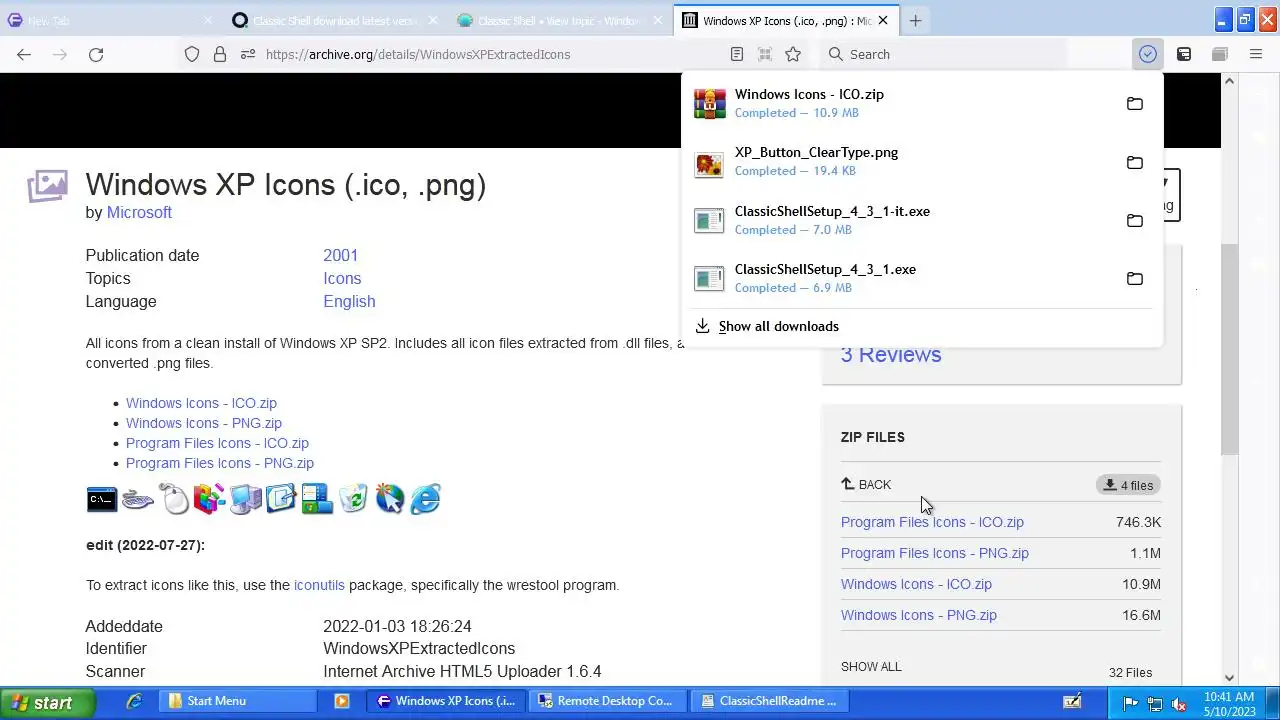Open folder for ClassicShellSetup_4_3_1-it.exe download
Image resolution: width=1280 pixels, height=720 pixels.
[x=1135, y=221]
